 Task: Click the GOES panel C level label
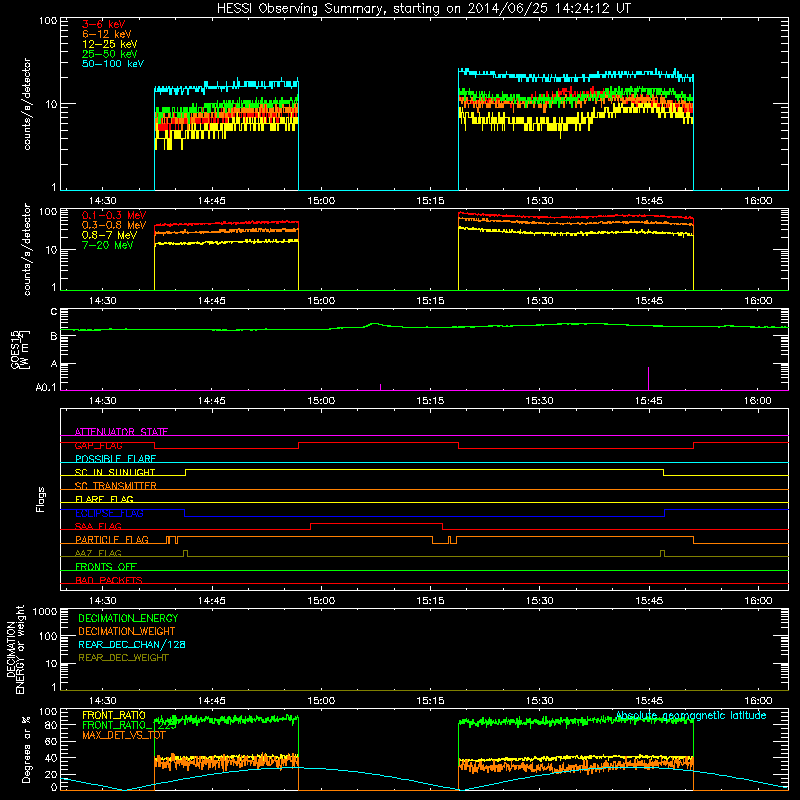[54, 312]
